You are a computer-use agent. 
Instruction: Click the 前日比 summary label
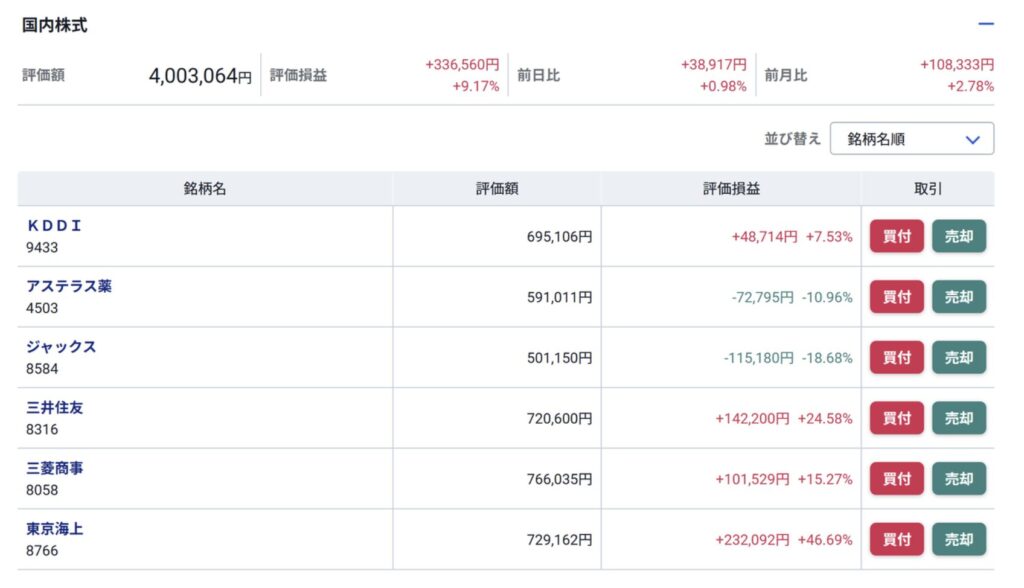(539, 76)
